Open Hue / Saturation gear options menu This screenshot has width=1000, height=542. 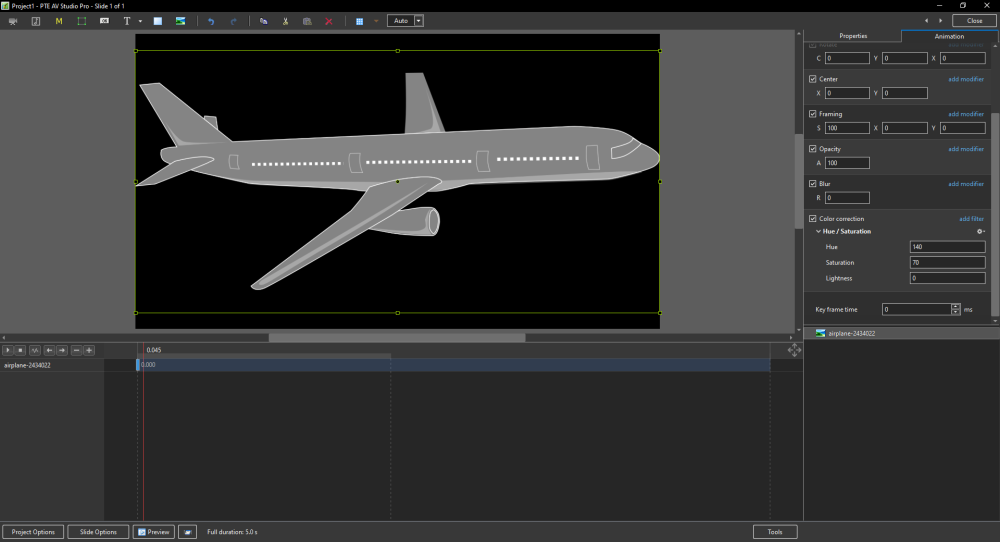(x=980, y=232)
